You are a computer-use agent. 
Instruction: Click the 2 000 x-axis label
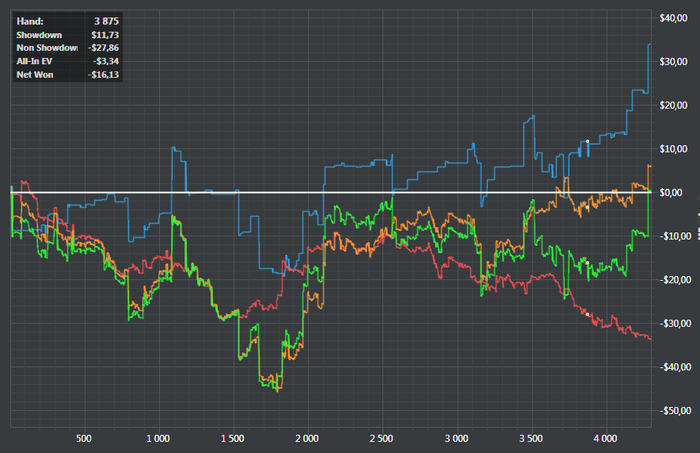pos(307,438)
